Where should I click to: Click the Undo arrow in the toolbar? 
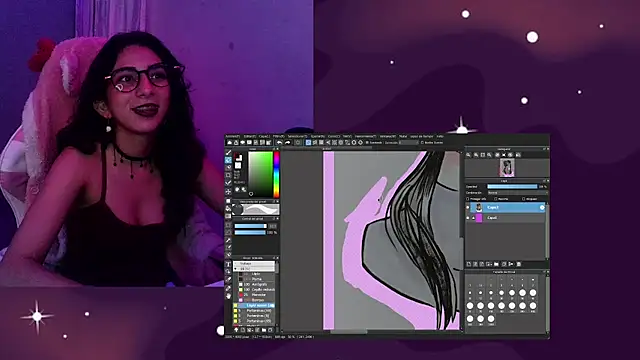click(x=280, y=142)
